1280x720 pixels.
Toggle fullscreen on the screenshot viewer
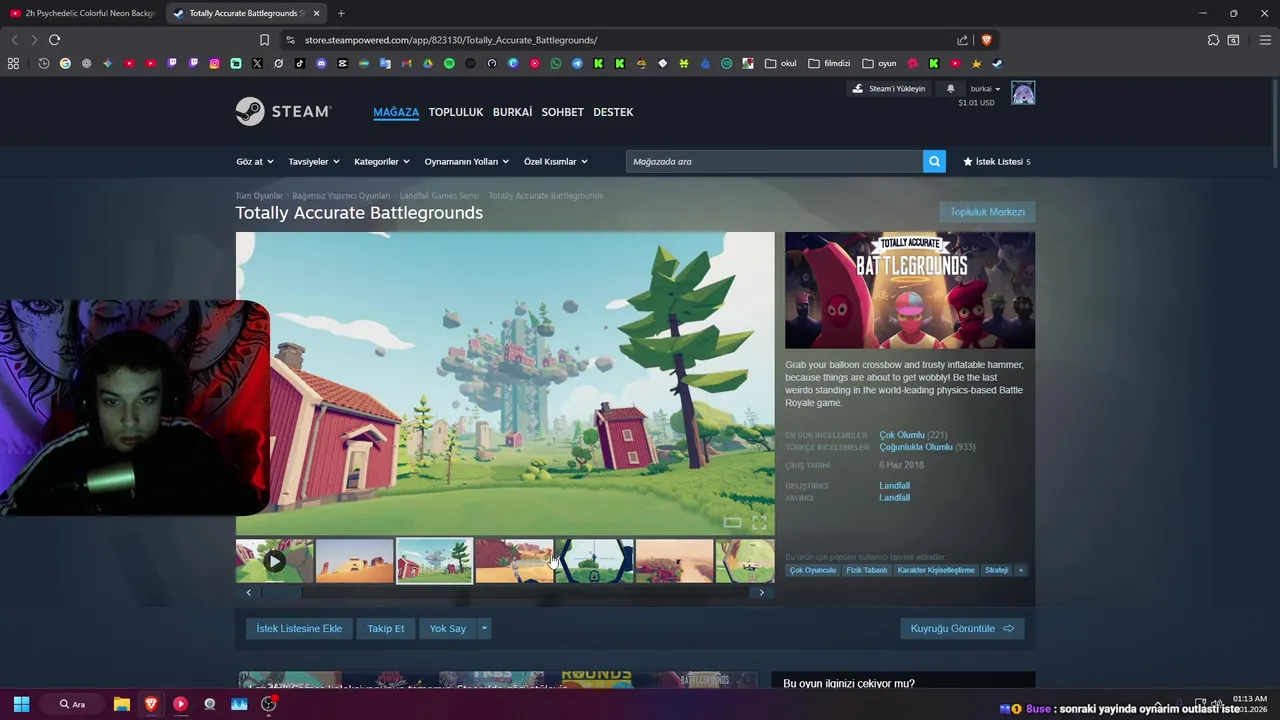[x=759, y=522]
